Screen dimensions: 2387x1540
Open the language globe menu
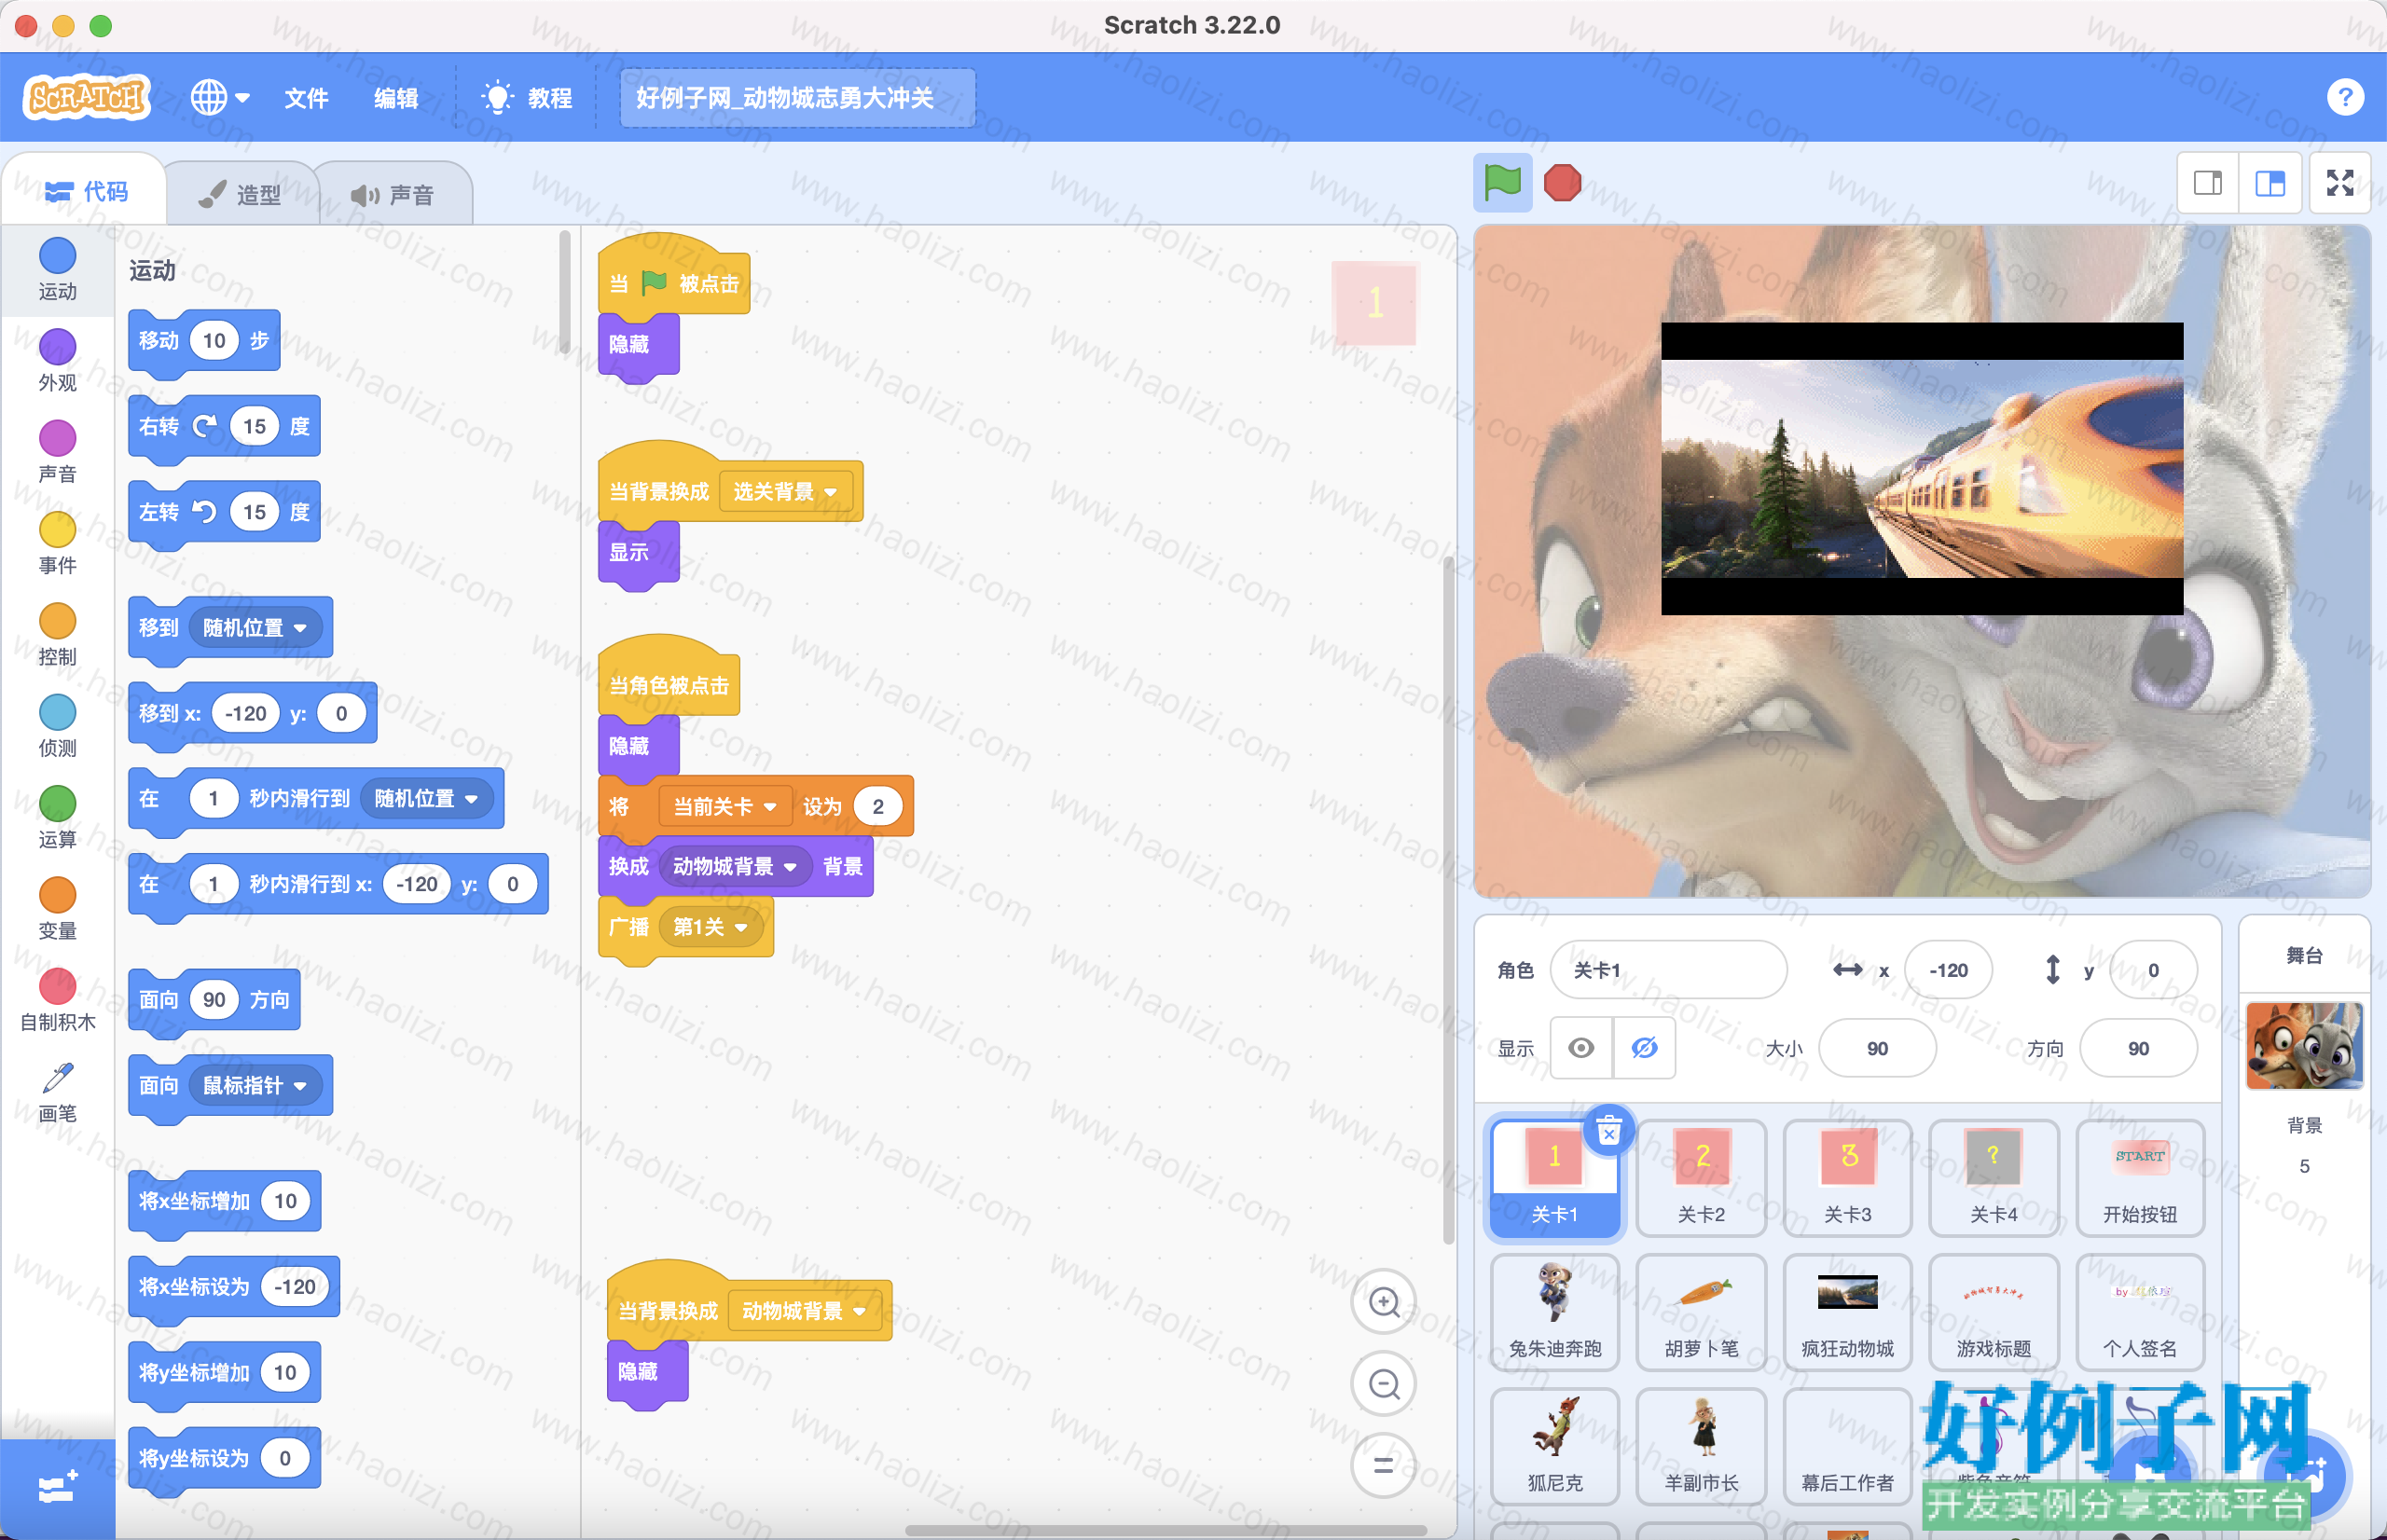click(x=220, y=97)
